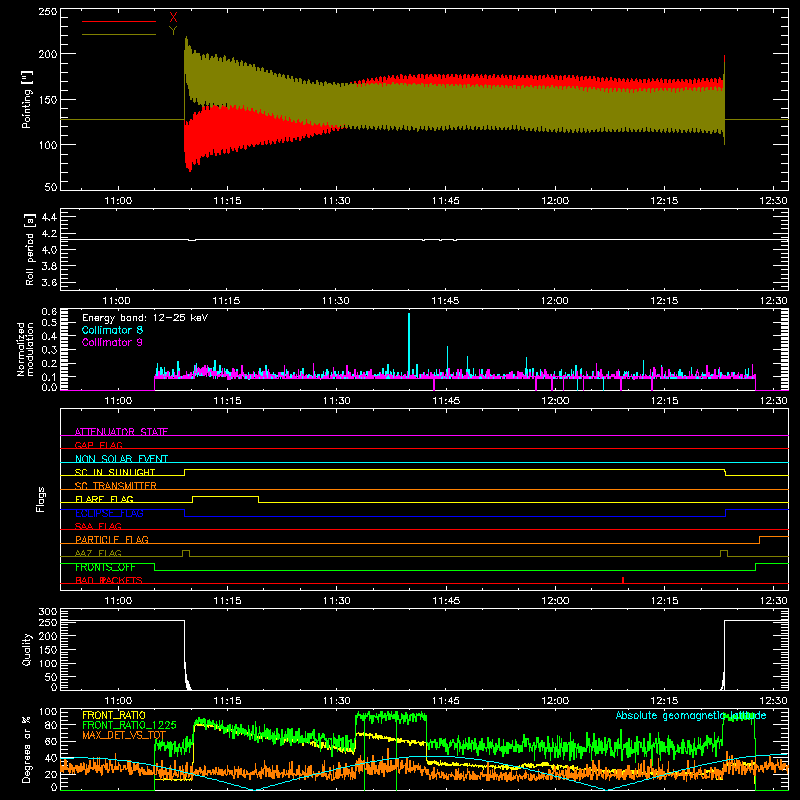800x800 pixels.
Task: Click the 250 tick on the pointing axis
Action: [47, 12]
